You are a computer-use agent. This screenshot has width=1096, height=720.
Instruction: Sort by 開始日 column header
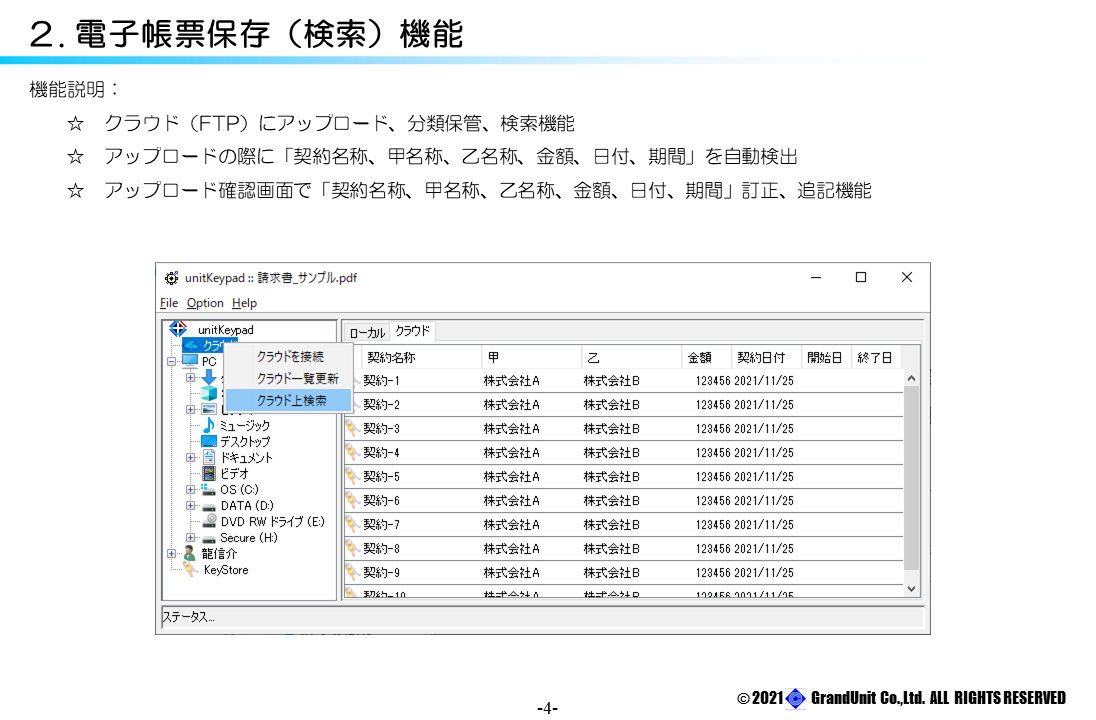point(826,357)
